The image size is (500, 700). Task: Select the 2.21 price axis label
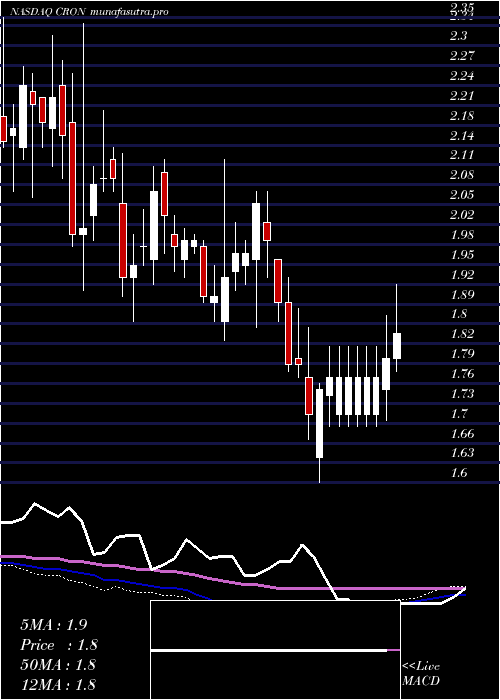462,96
